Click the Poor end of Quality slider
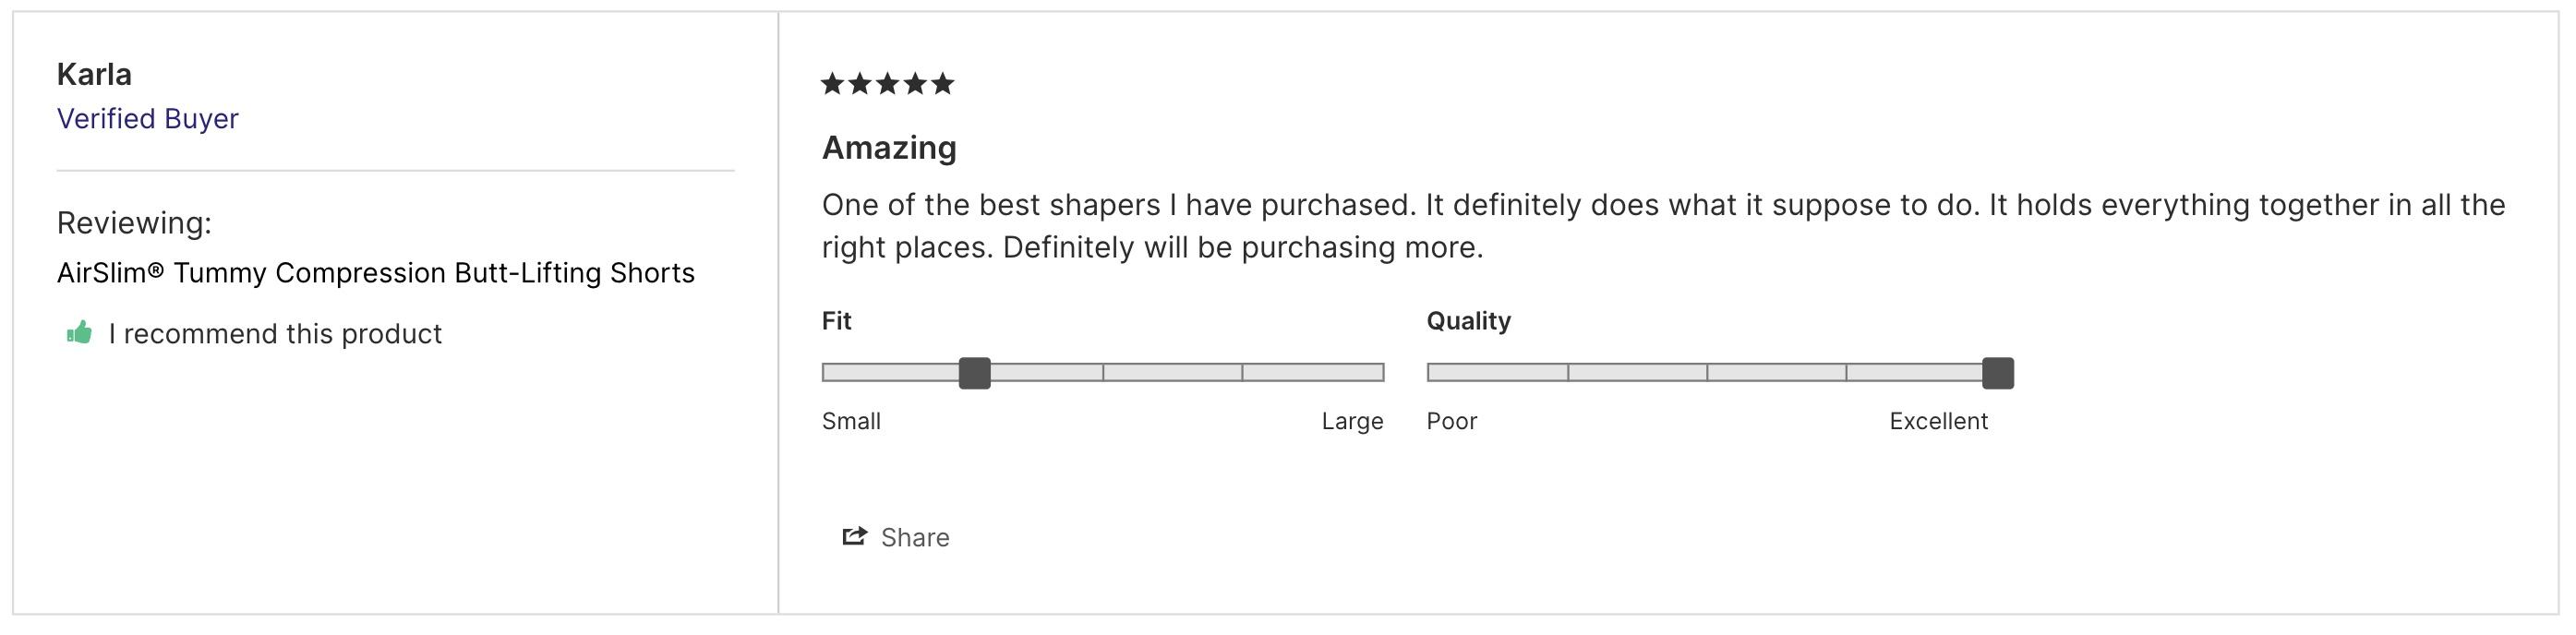2576x635 pixels. [1452, 421]
